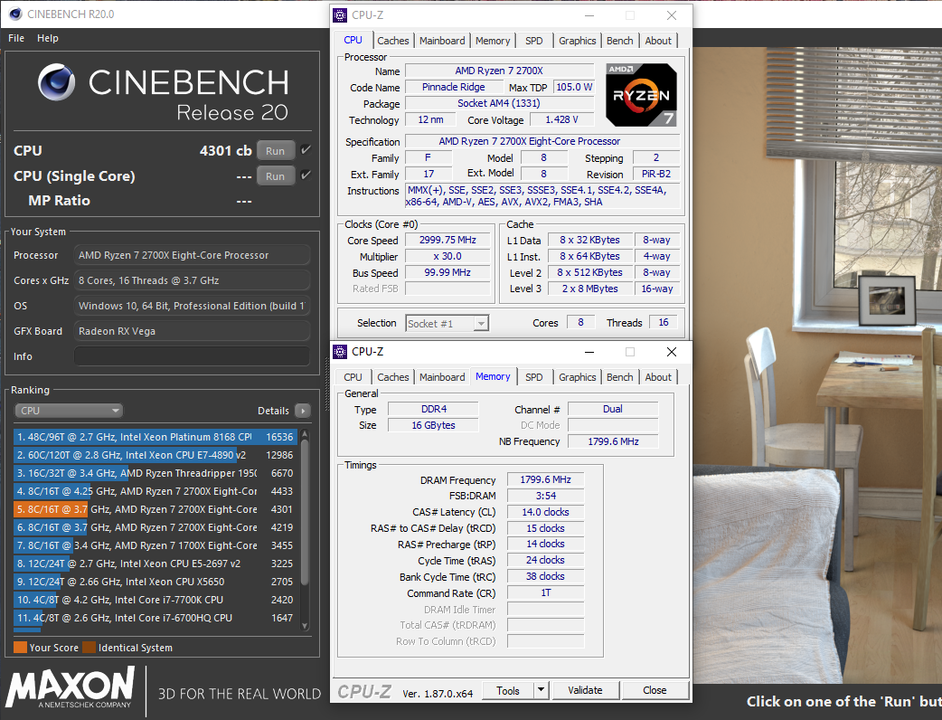Open Graphics tab in lower CPU-Z window
Image resolution: width=942 pixels, height=720 pixels.
577,377
